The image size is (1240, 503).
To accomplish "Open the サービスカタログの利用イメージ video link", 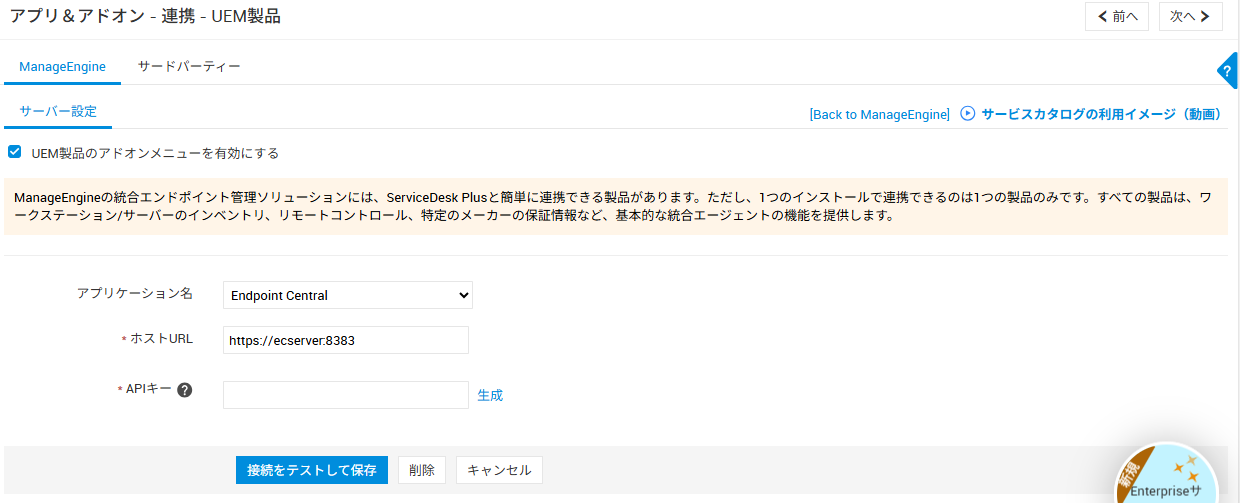I will point(1101,114).
